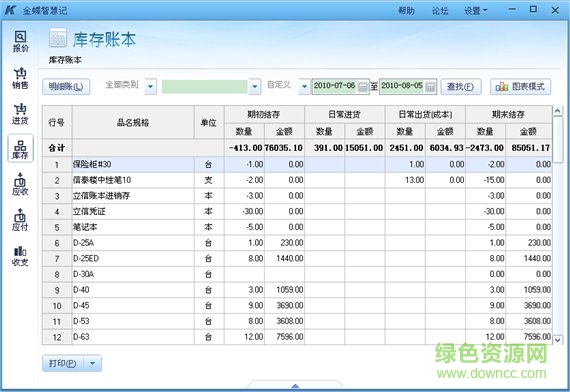Open end date calendar picker icon
The image size is (570, 392).
point(430,87)
